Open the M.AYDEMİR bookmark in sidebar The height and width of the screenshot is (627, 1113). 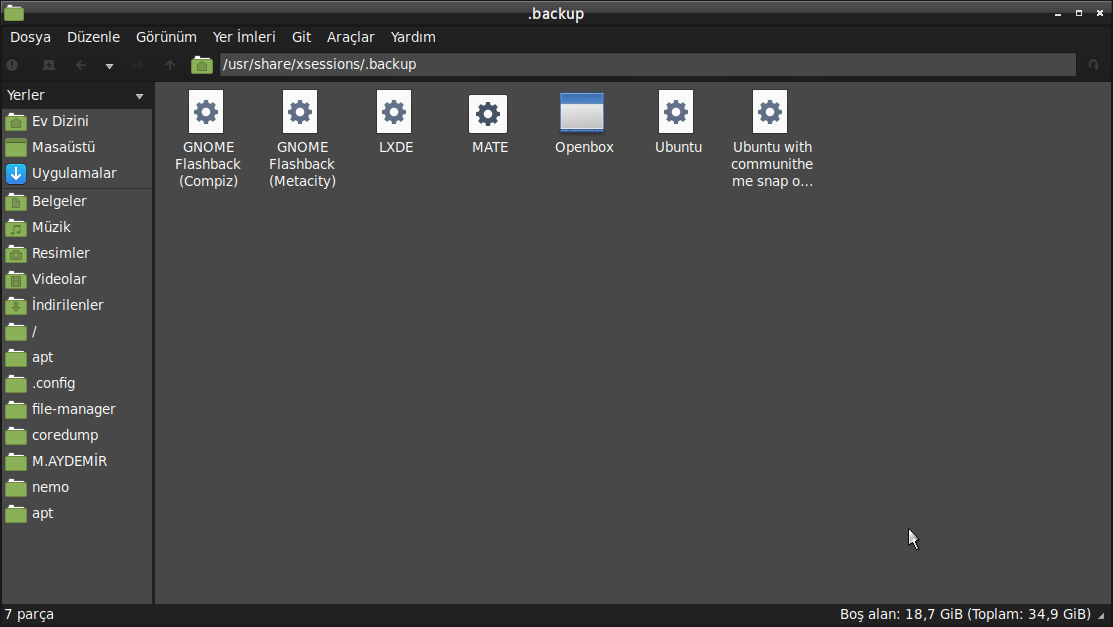click(x=77, y=462)
